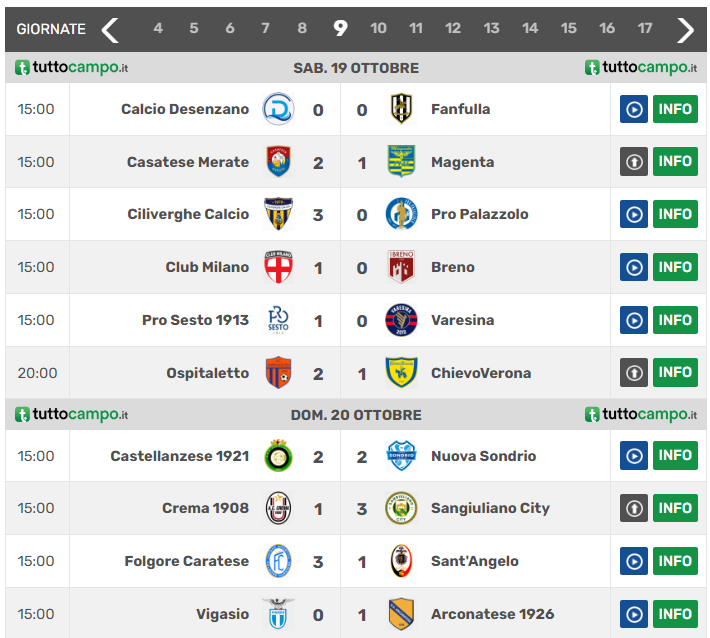This screenshot has width=710, height=638.
Task: Click the Sangiuliano City team crest
Action: pyautogui.click(x=401, y=508)
